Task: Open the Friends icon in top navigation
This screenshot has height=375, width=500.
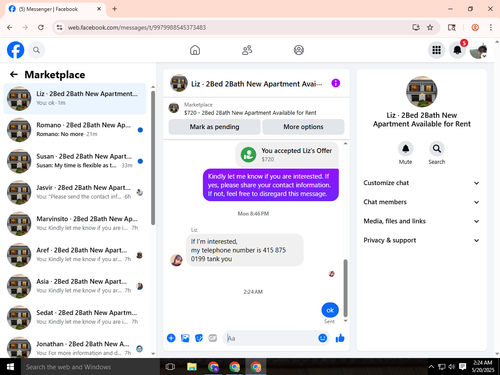Action: click(247, 50)
